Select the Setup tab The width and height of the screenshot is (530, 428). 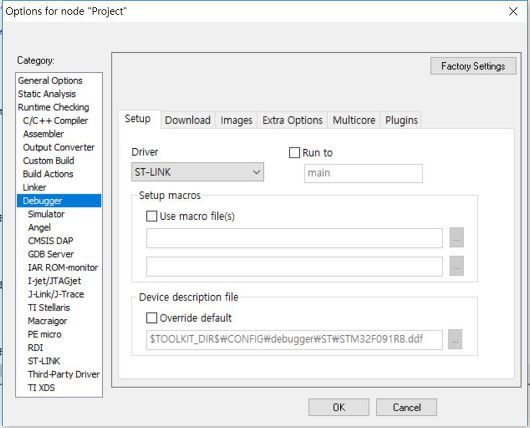click(x=138, y=119)
